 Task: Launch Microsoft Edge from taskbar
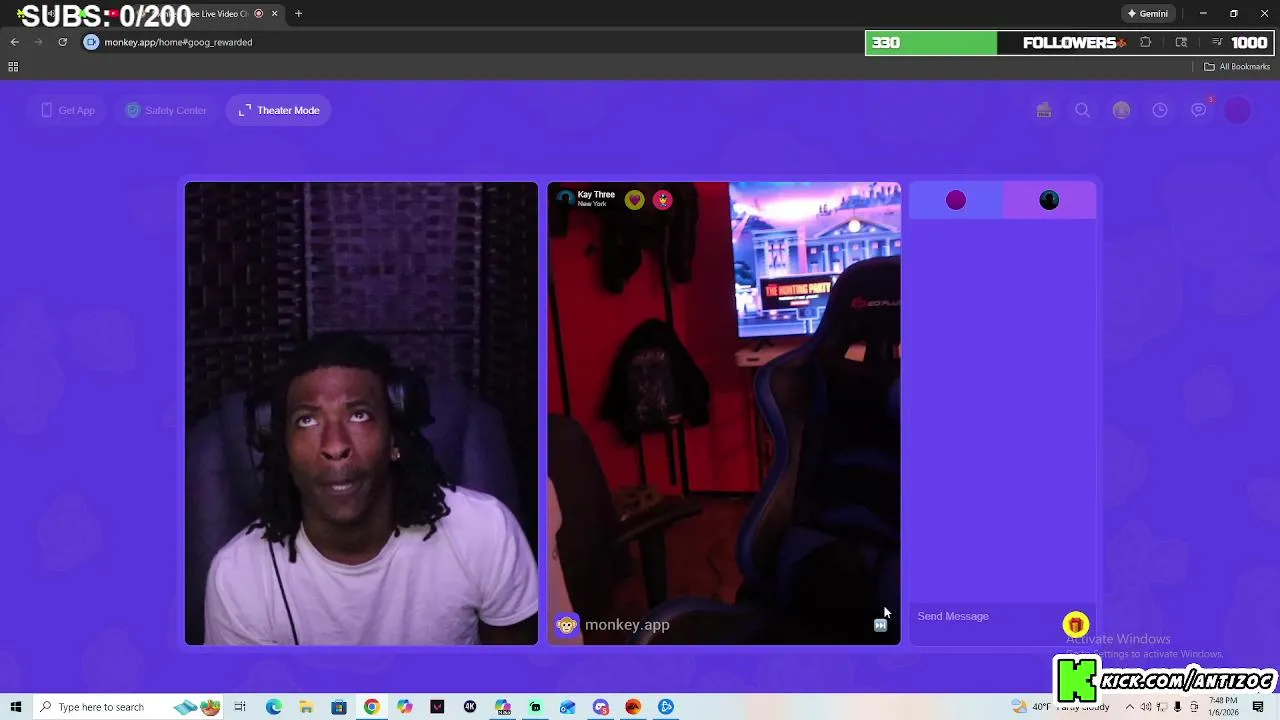click(x=273, y=707)
